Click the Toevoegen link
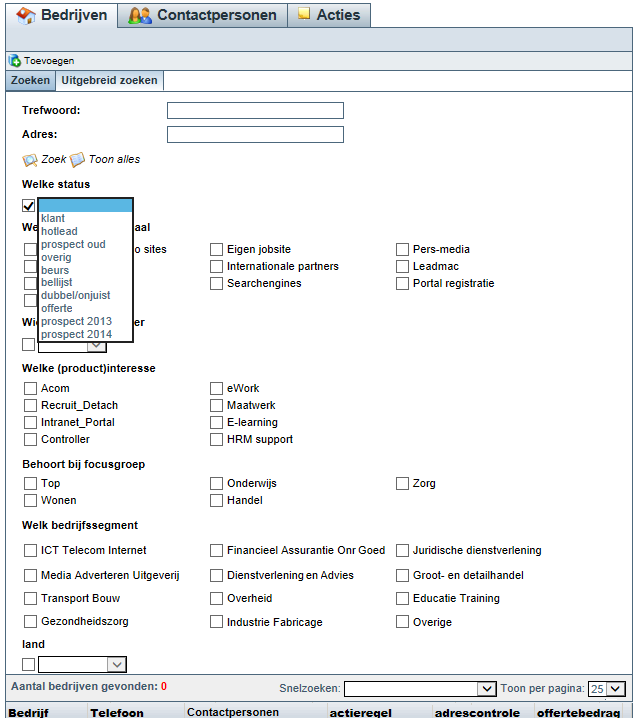The height and width of the screenshot is (718, 634). pyautogui.click(x=49, y=61)
